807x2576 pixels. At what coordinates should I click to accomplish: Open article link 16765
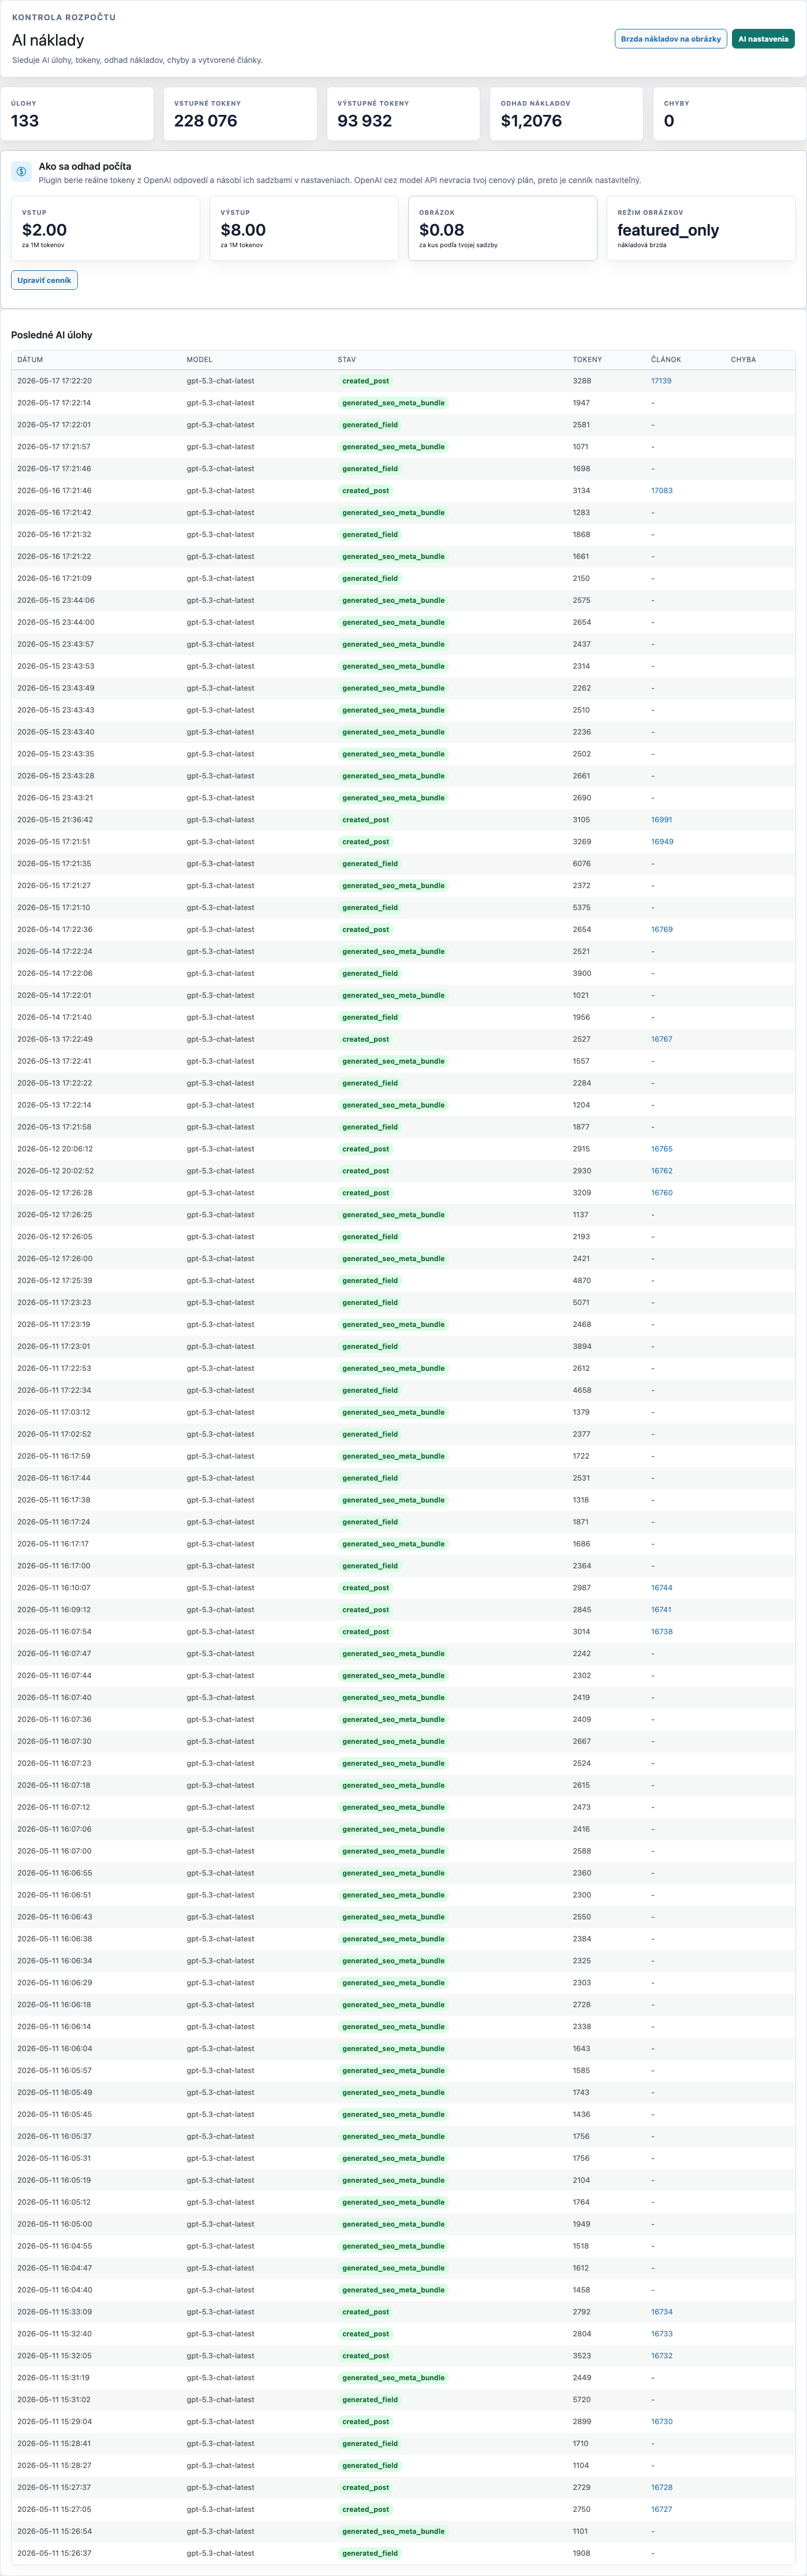(x=661, y=1149)
